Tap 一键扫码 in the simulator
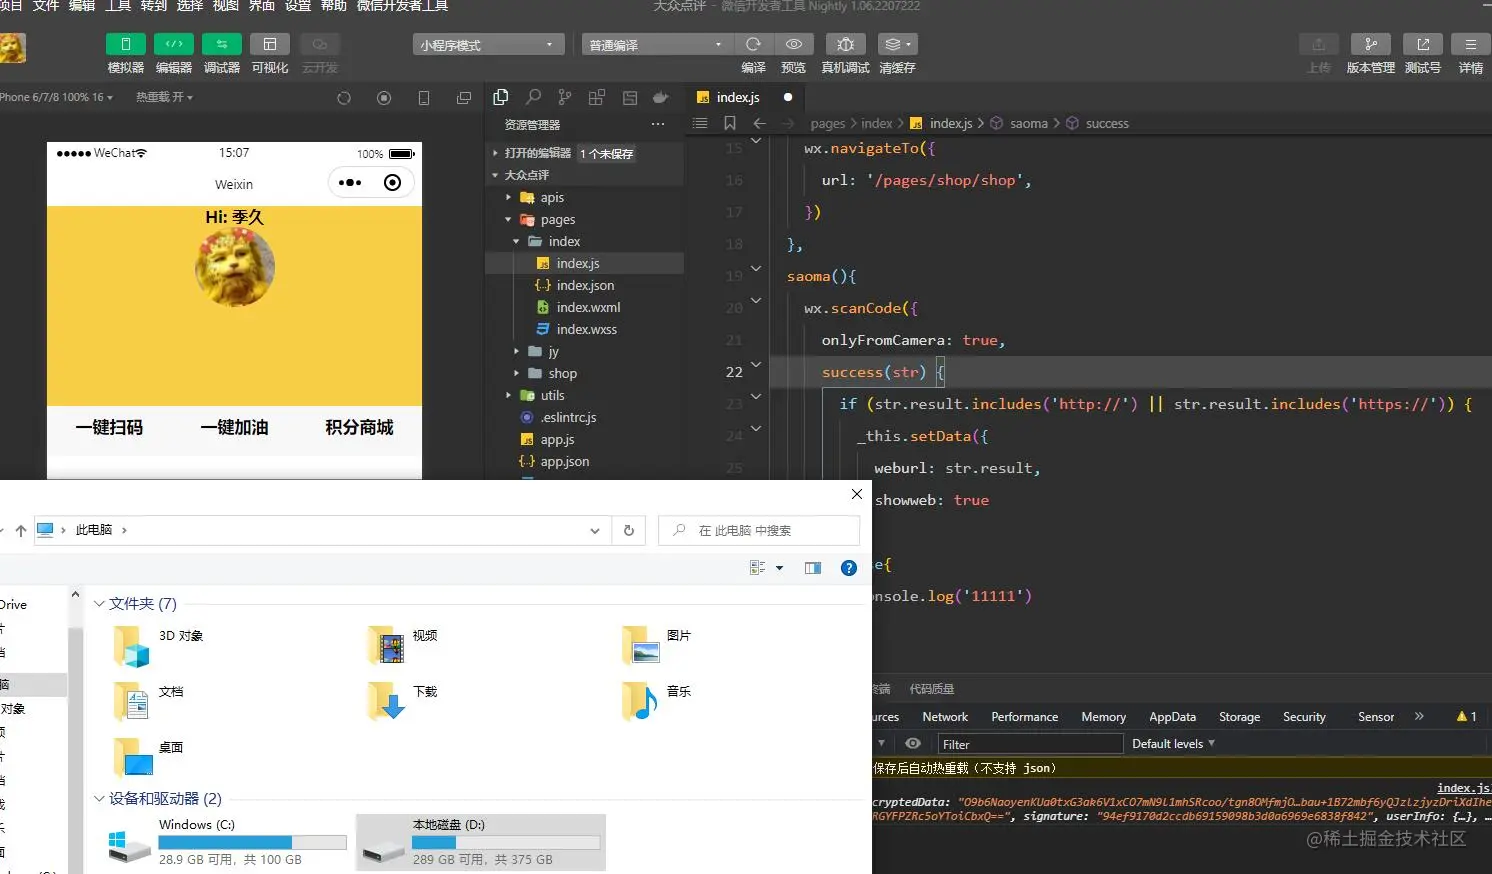The width and height of the screenshot is (1492, 874). coord(110,427)
